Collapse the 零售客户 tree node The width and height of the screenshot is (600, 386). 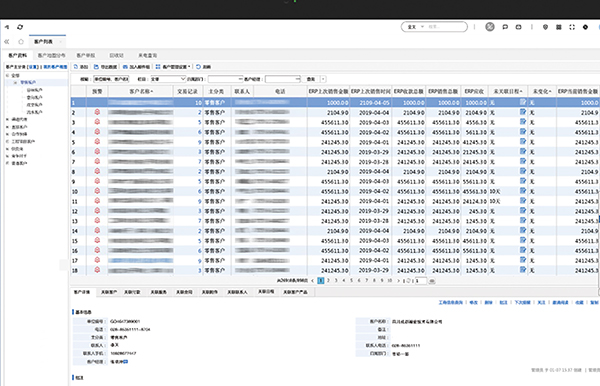tap(15, 82)
